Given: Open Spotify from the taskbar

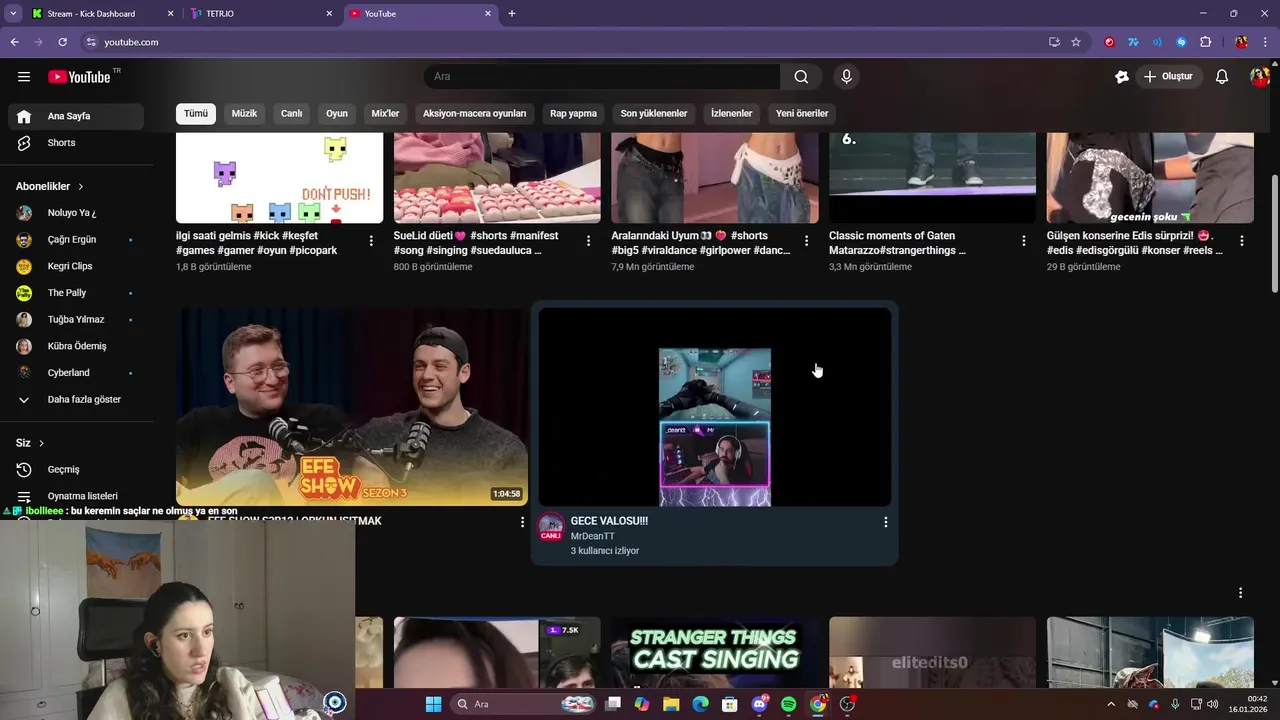Looking at the screenshot, I should 788,704.
